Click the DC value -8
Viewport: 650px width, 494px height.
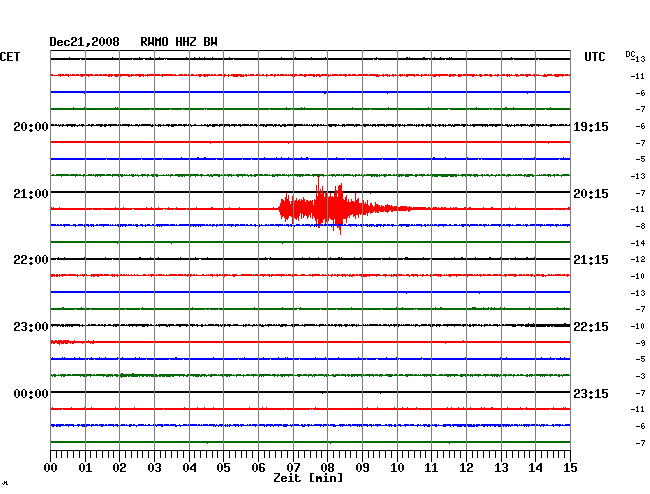coord(640,226)
